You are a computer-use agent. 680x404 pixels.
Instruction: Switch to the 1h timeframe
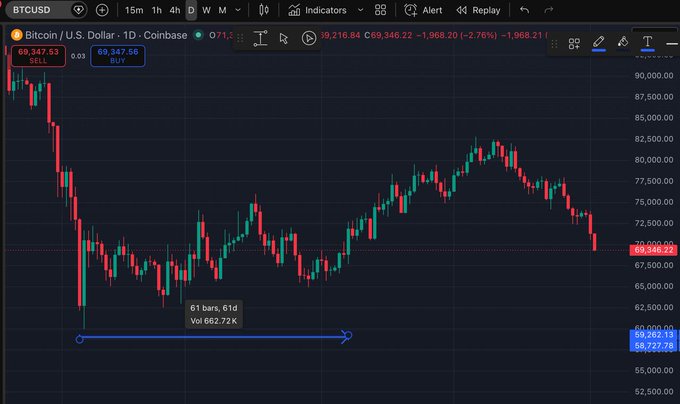pos(157,10)
